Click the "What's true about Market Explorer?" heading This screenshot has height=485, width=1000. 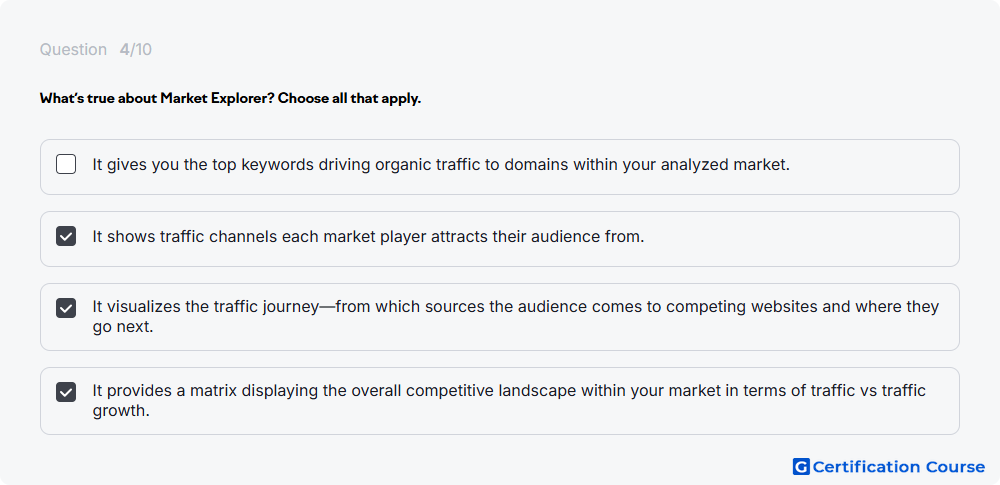click(157, 99)
